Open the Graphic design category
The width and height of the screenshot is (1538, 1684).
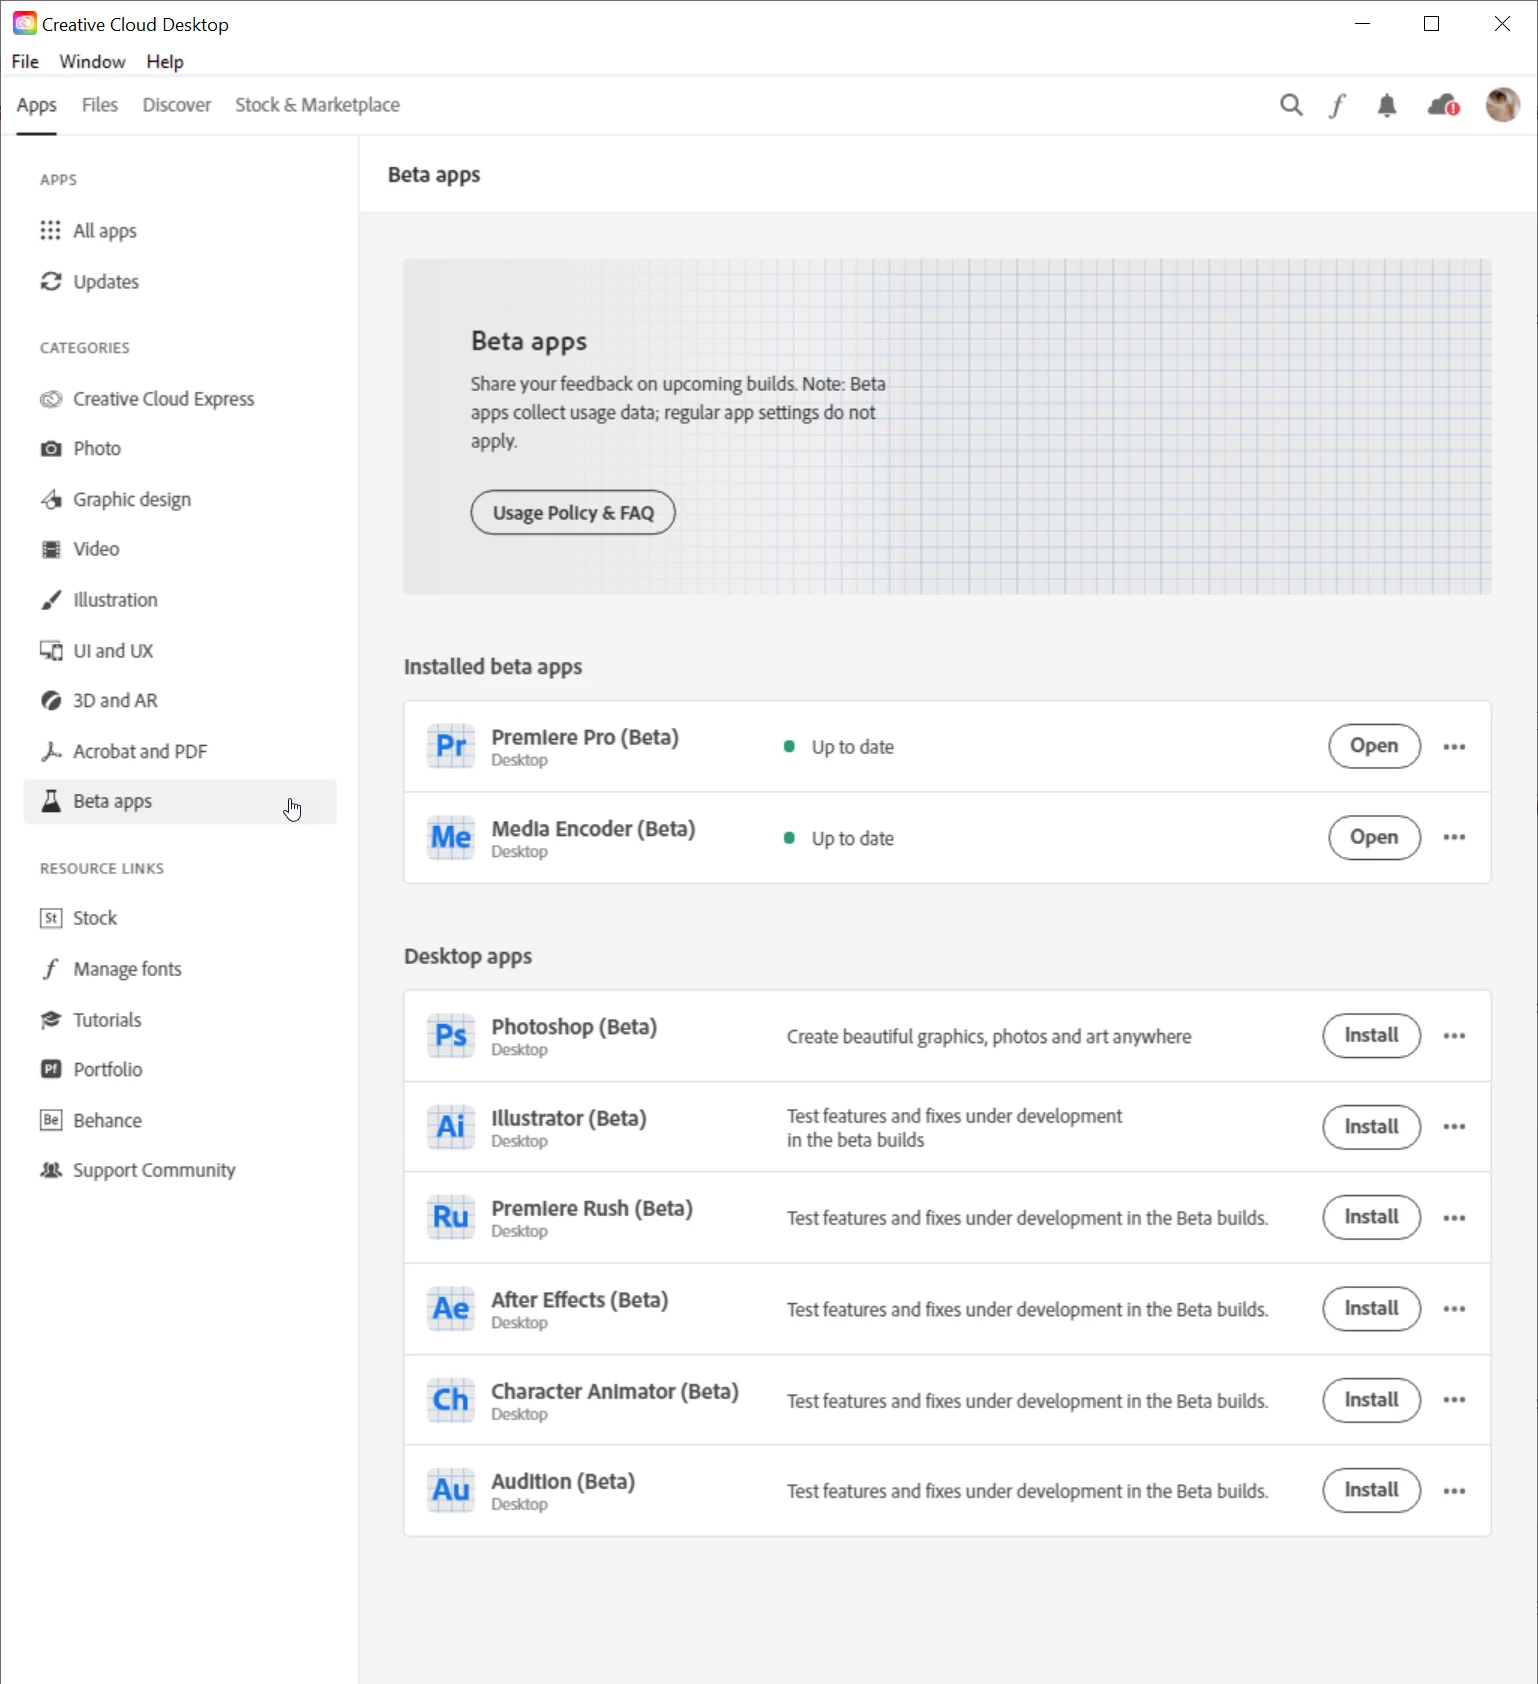point(180,499)
